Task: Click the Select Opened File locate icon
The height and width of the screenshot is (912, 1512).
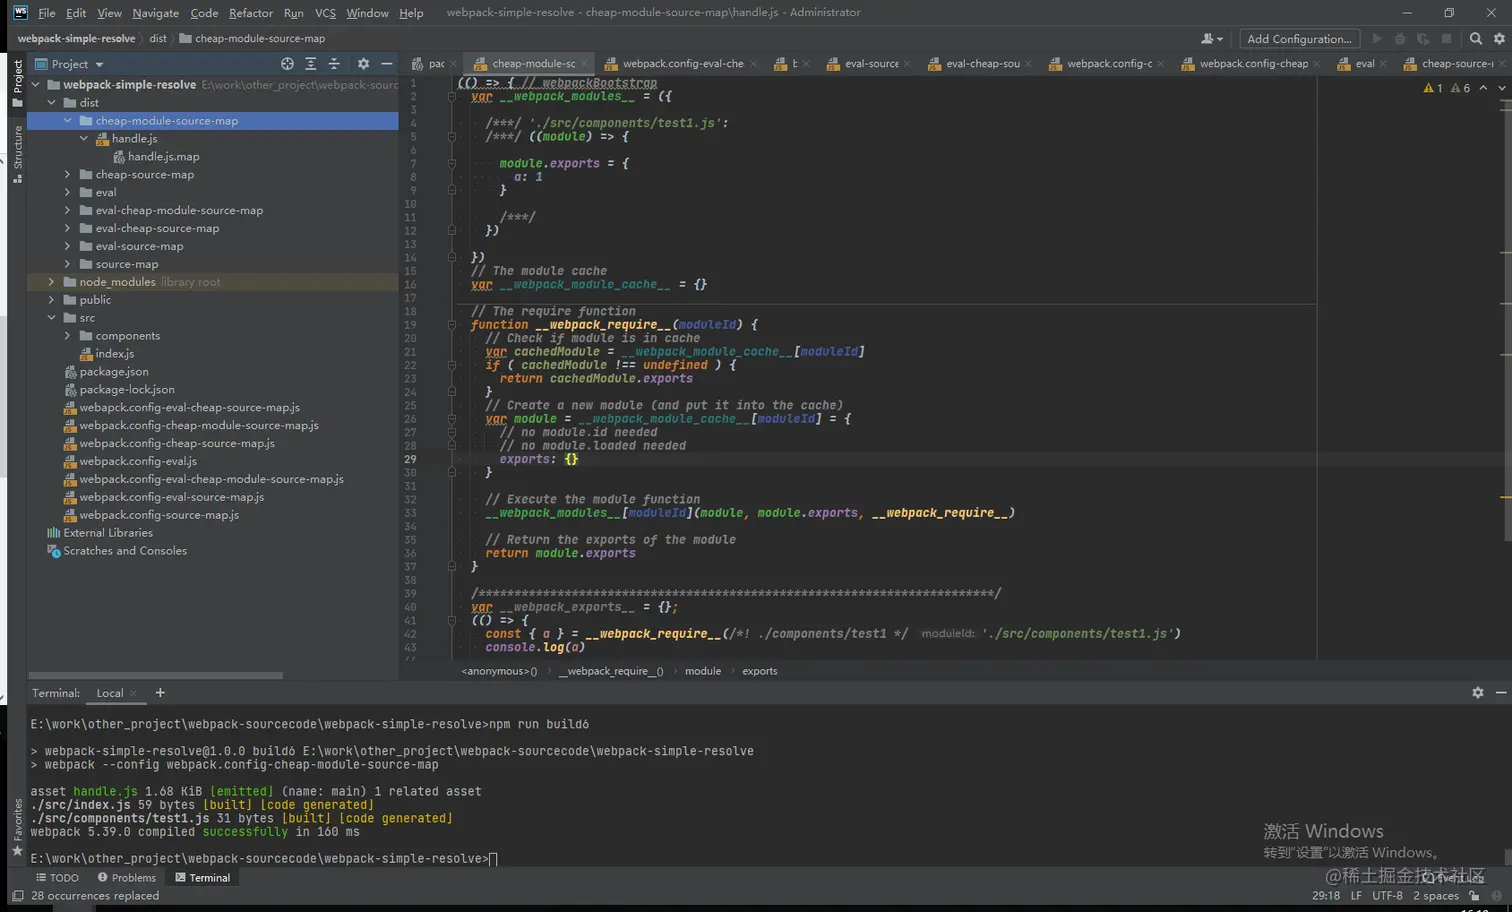Action: point(287,64)
